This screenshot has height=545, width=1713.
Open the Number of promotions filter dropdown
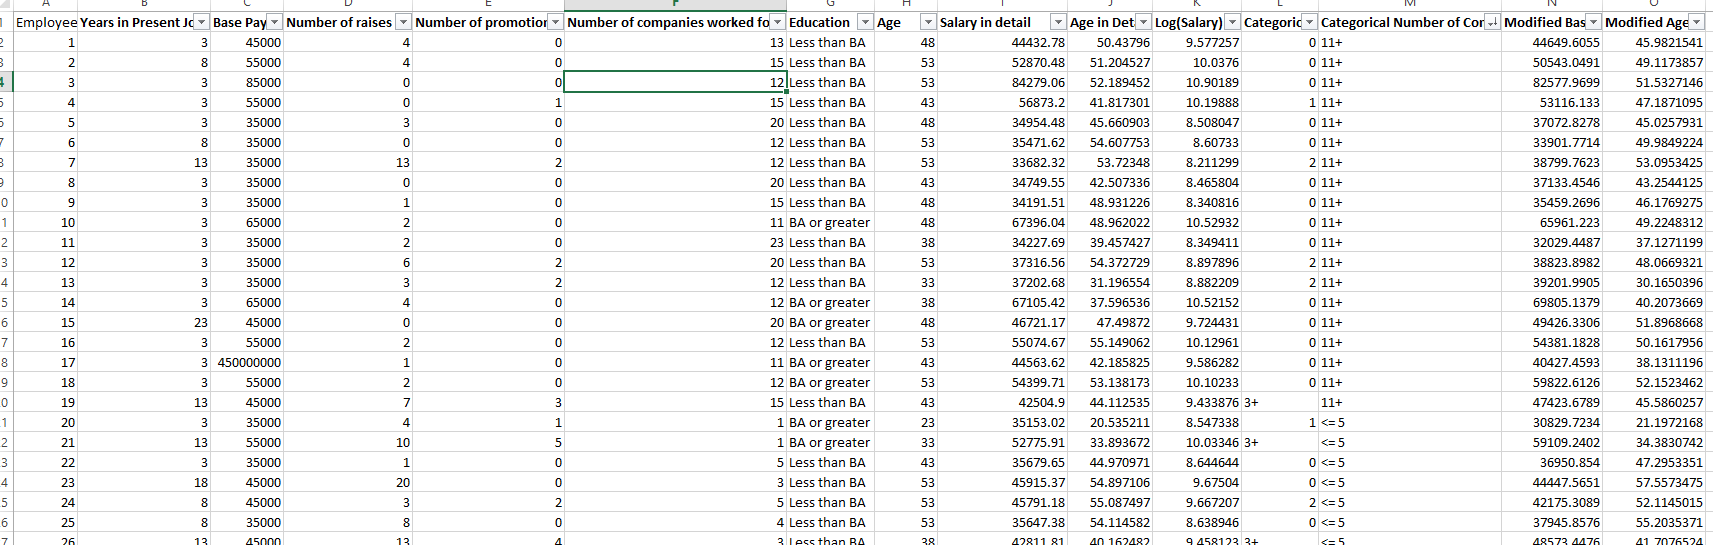[556, 22]
